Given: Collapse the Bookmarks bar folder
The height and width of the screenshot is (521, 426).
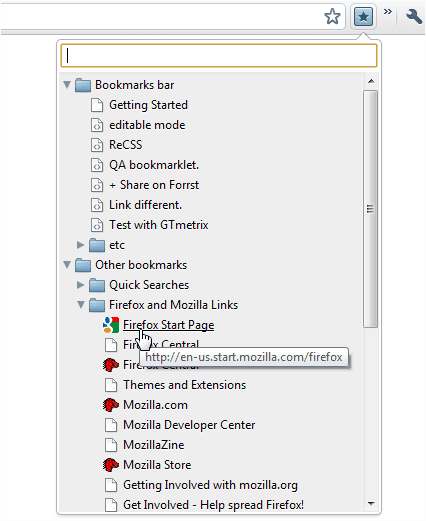Looking at the screenshot, I should [x=67, y=85].
